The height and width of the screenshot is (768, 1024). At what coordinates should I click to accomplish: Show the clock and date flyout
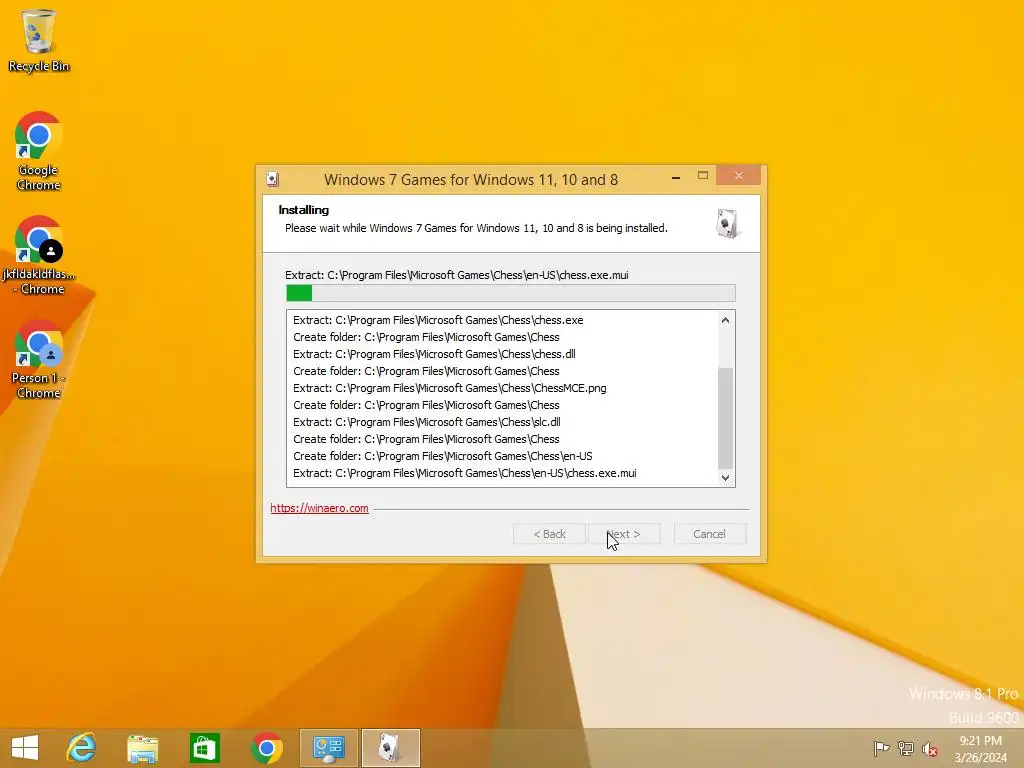click(x=980, y=748)
